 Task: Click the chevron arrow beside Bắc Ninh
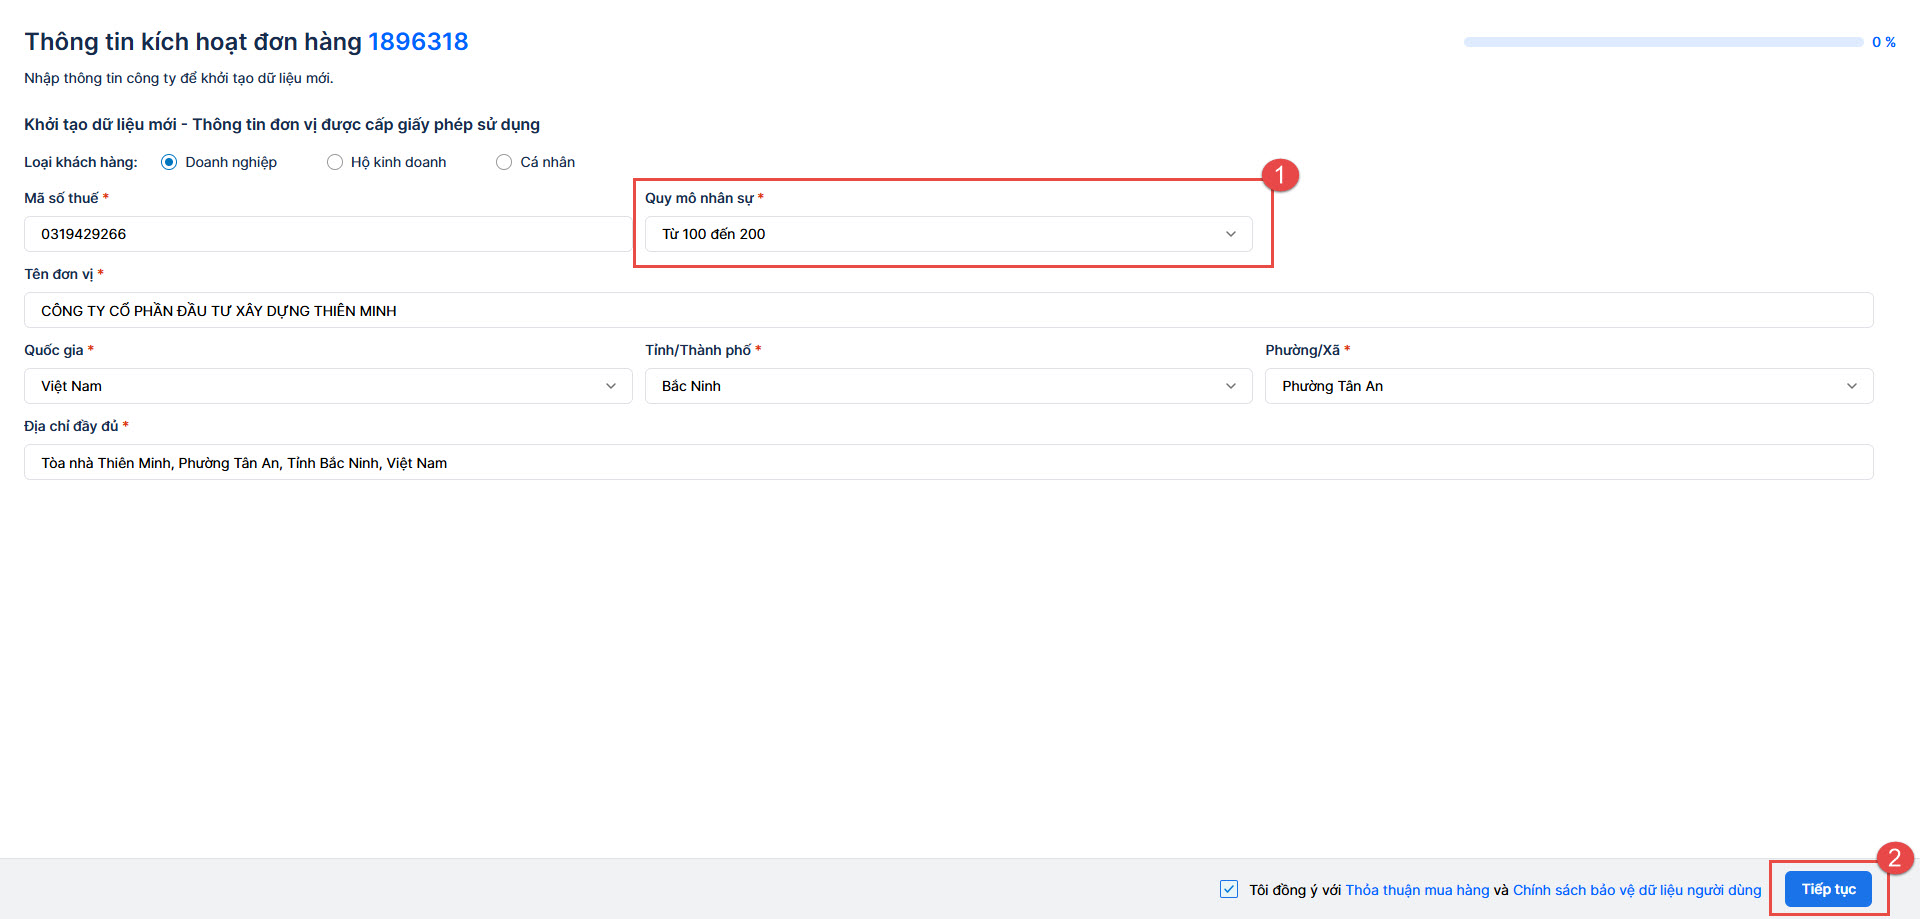click(x=1231, y=386)
